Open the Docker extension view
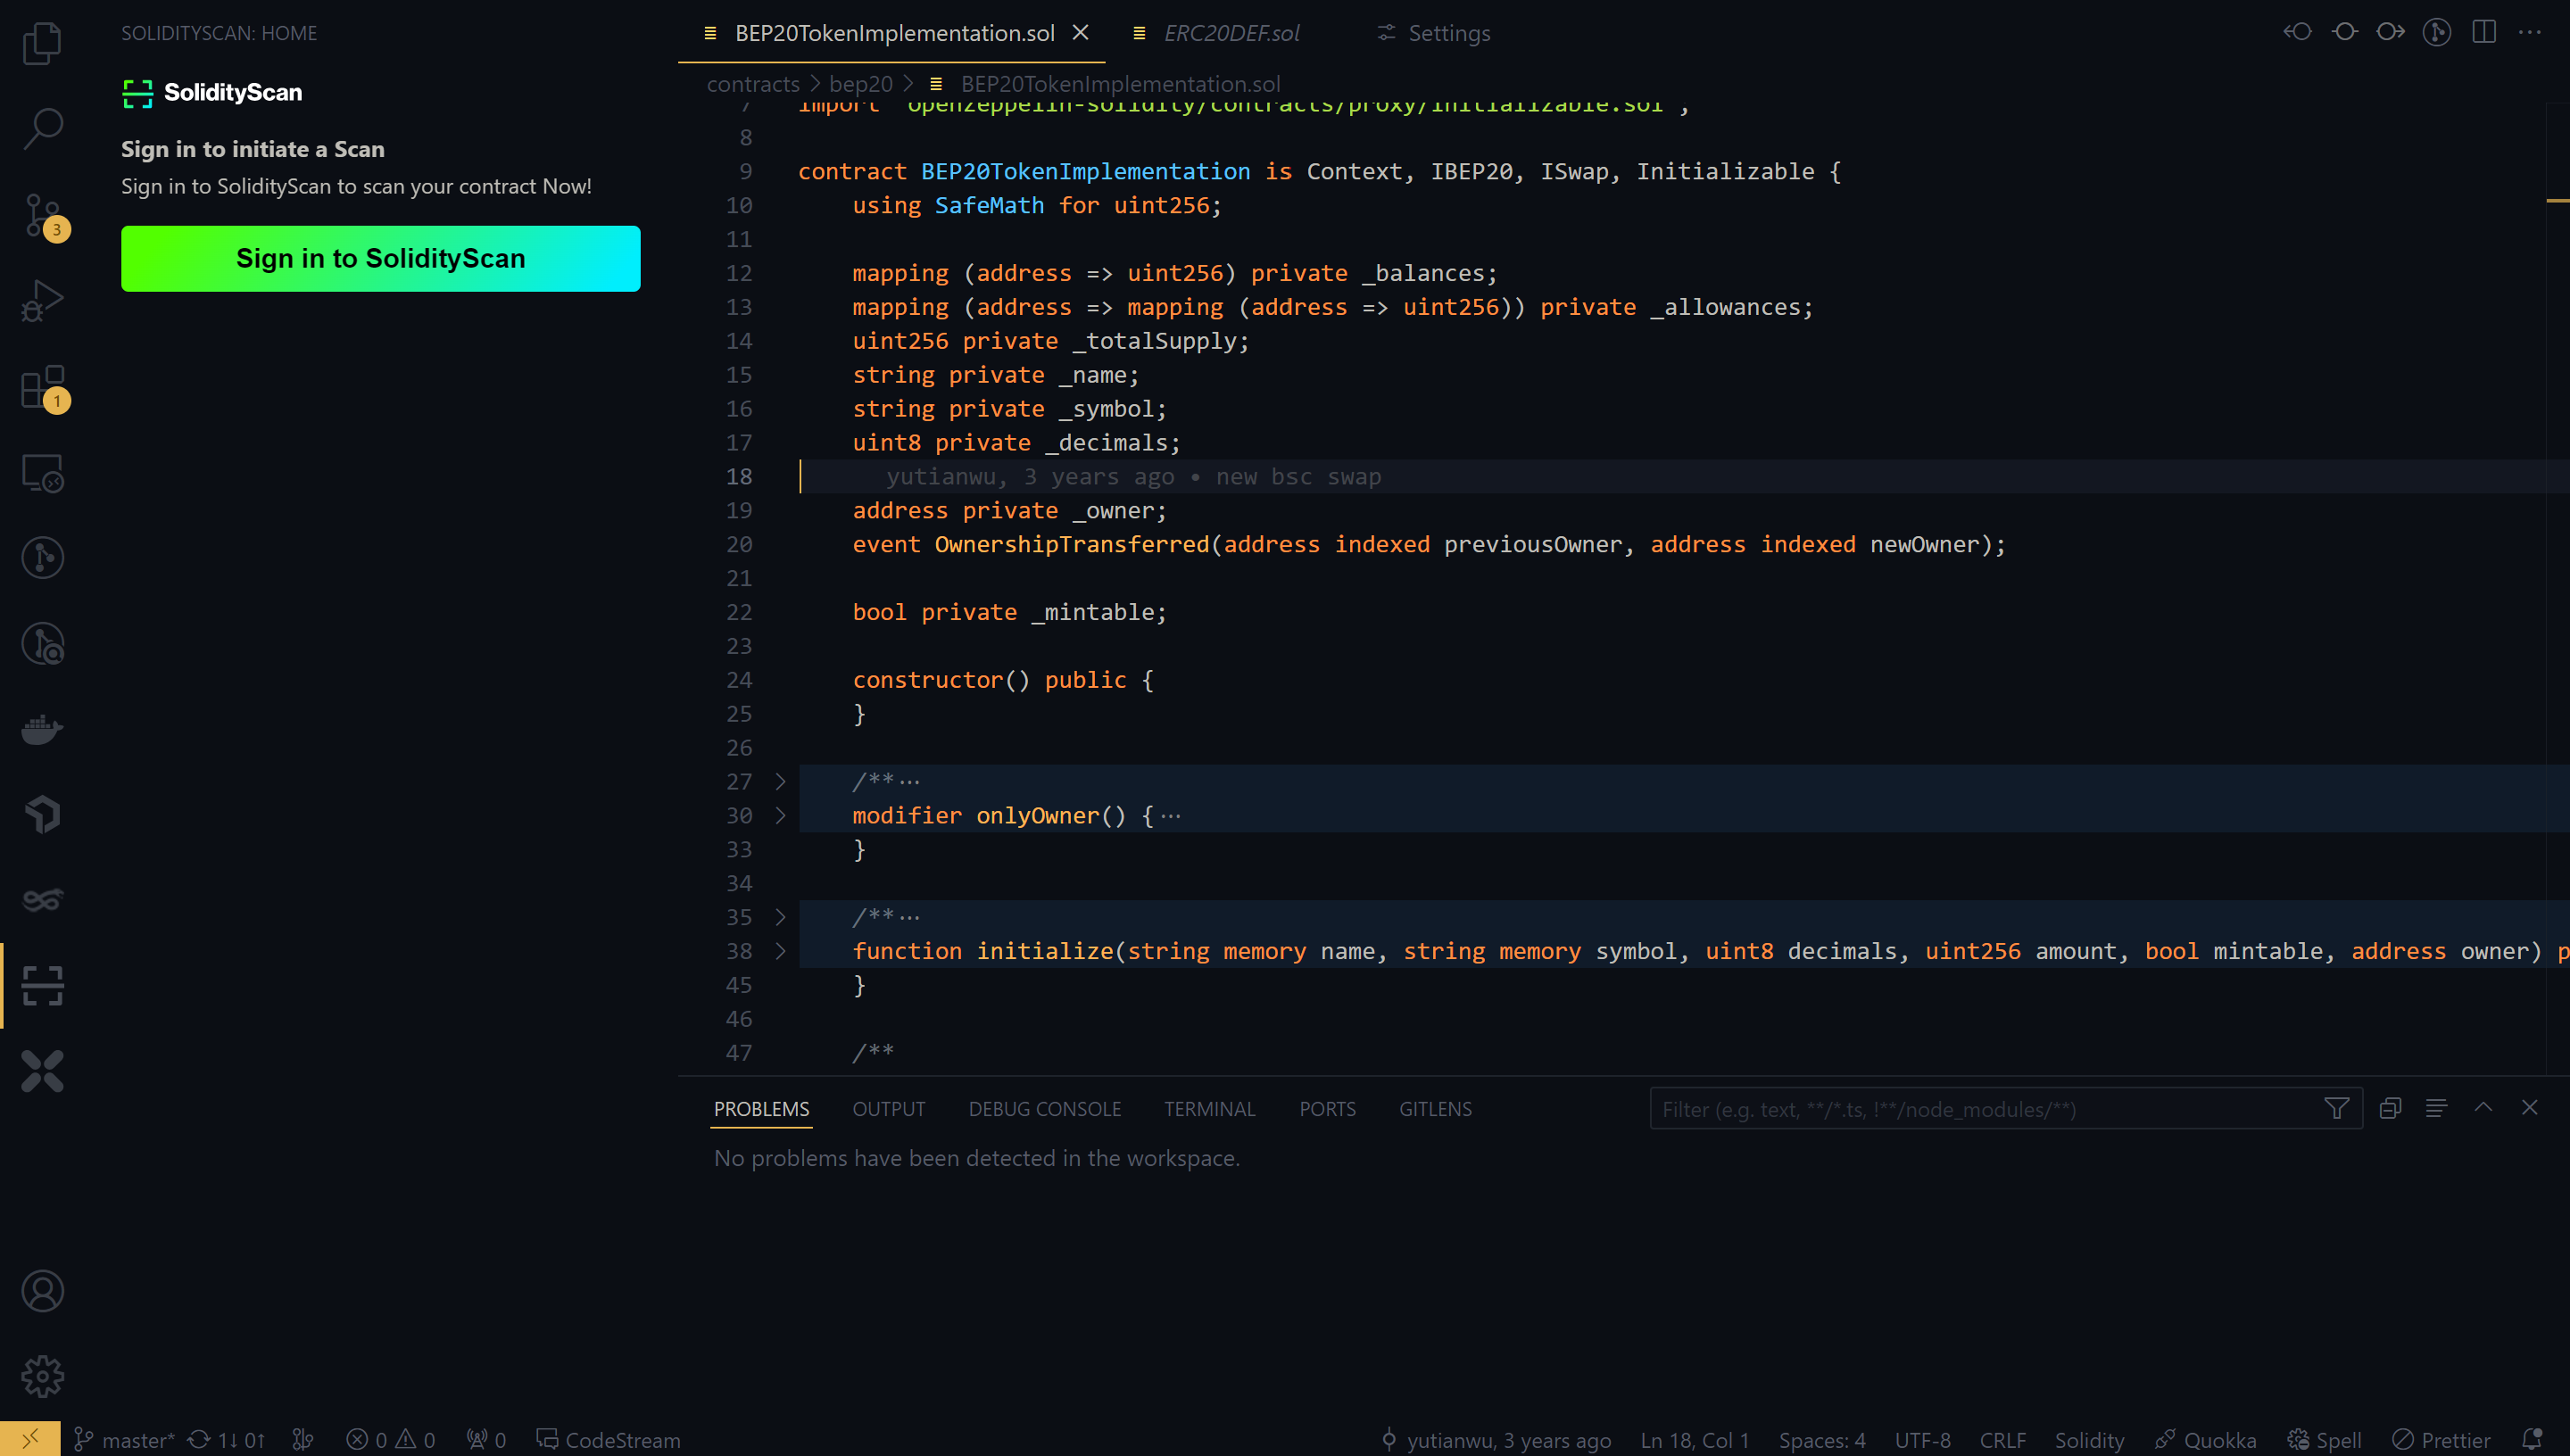Viewport: 2570px width, 1456px height. pyautogui.click(x=43, y=729)
